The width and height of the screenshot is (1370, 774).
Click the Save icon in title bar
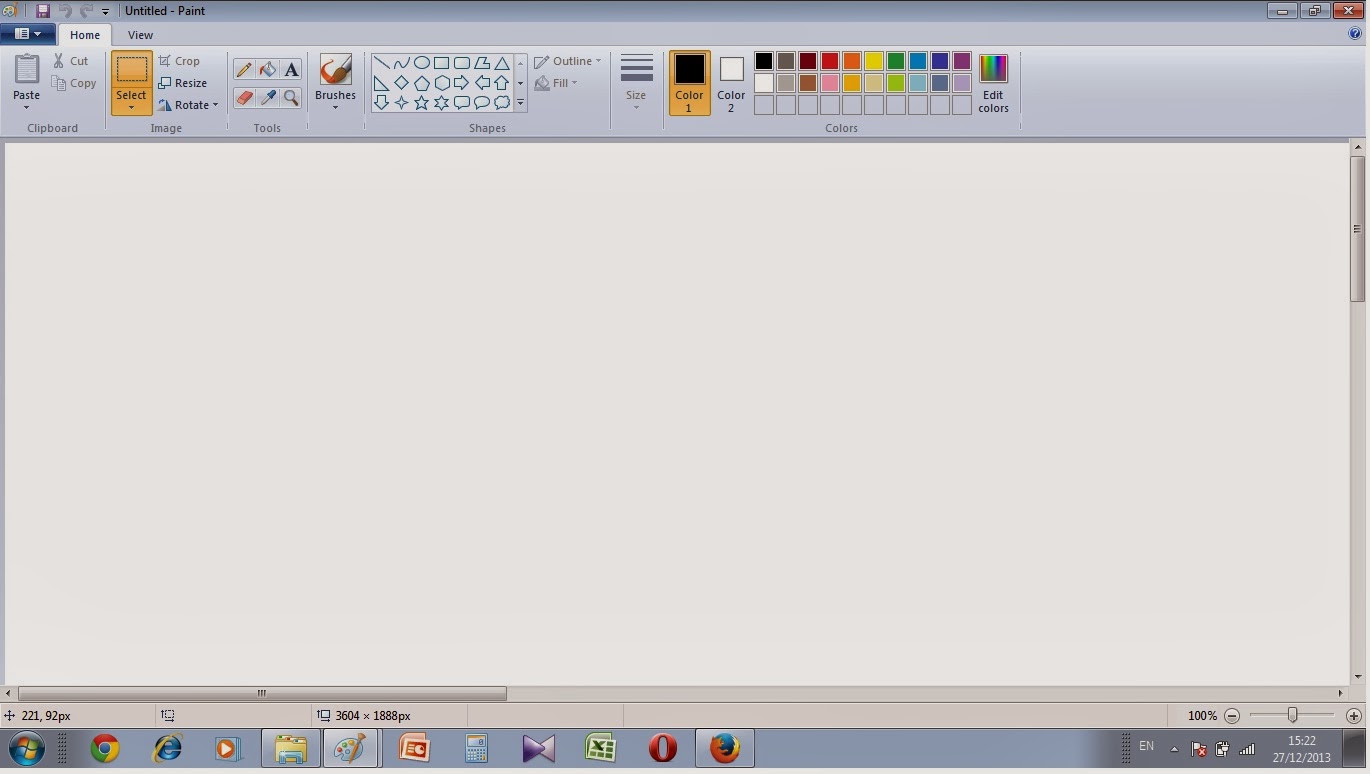click(43, 11)
